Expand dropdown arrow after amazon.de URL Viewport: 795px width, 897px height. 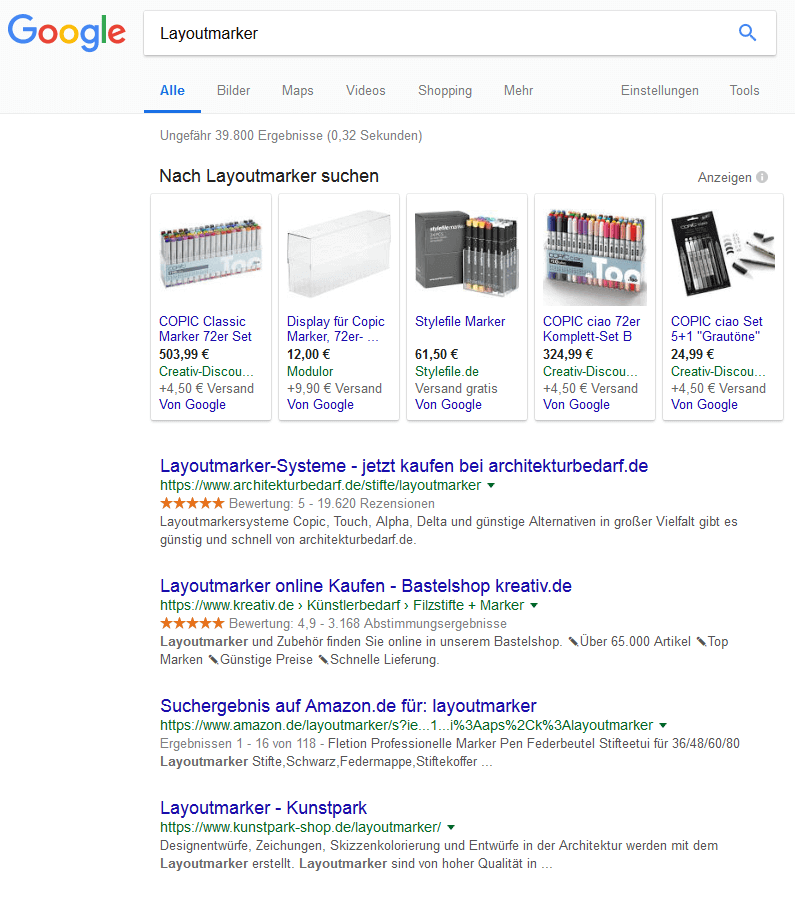(x=663, y=725)
